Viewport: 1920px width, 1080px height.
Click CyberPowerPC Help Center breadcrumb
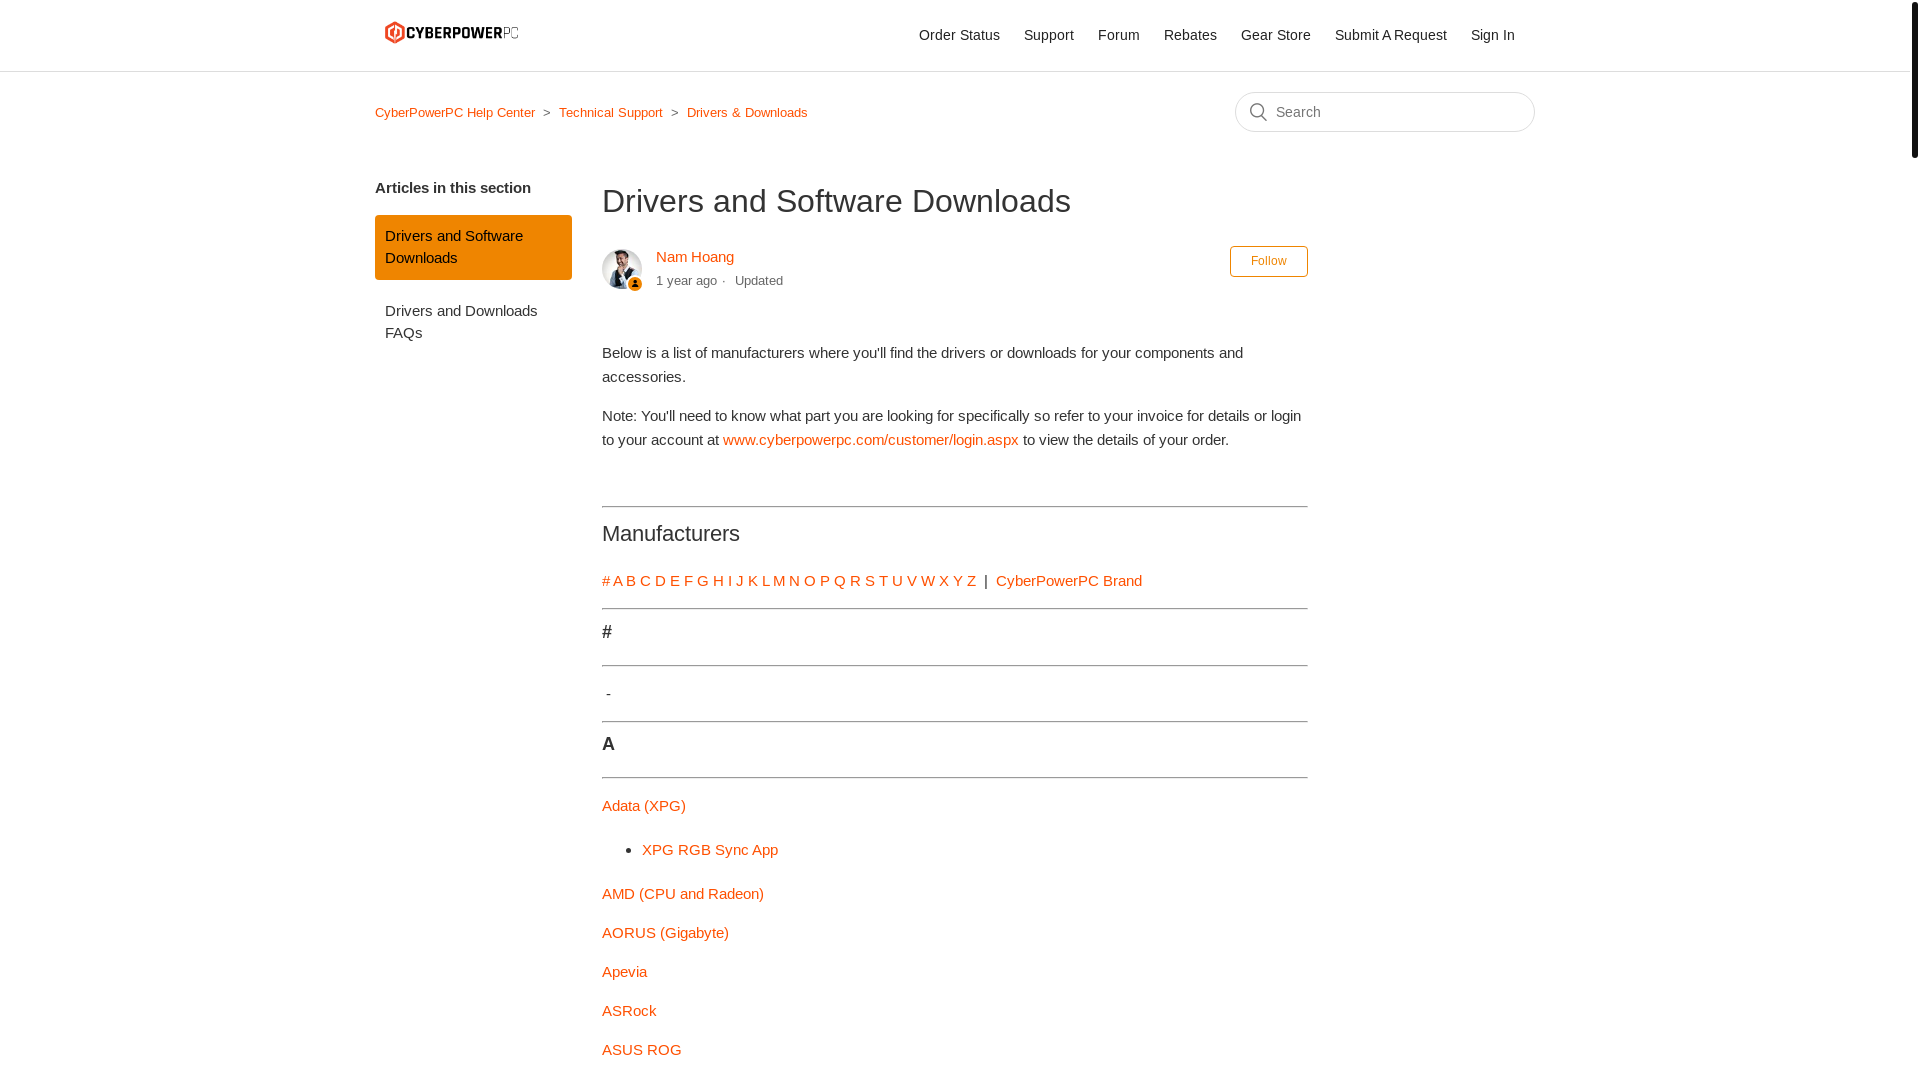455,113
